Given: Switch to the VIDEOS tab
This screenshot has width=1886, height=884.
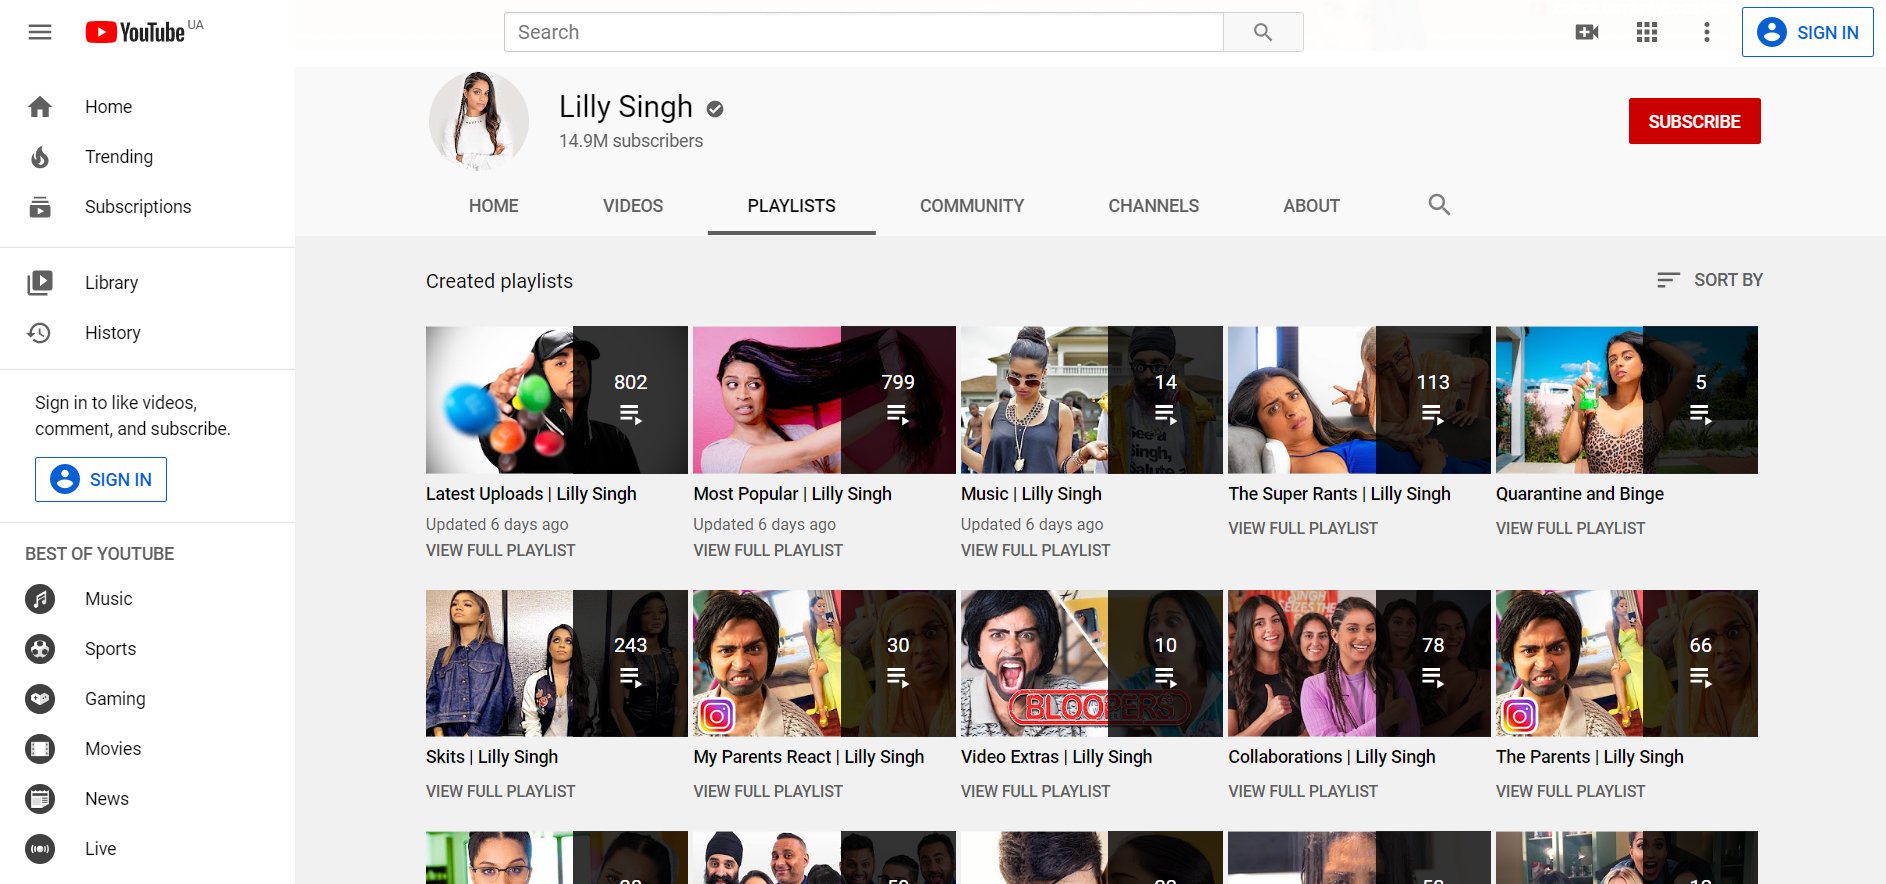Looking at the screenshot, I should point(633,206).
